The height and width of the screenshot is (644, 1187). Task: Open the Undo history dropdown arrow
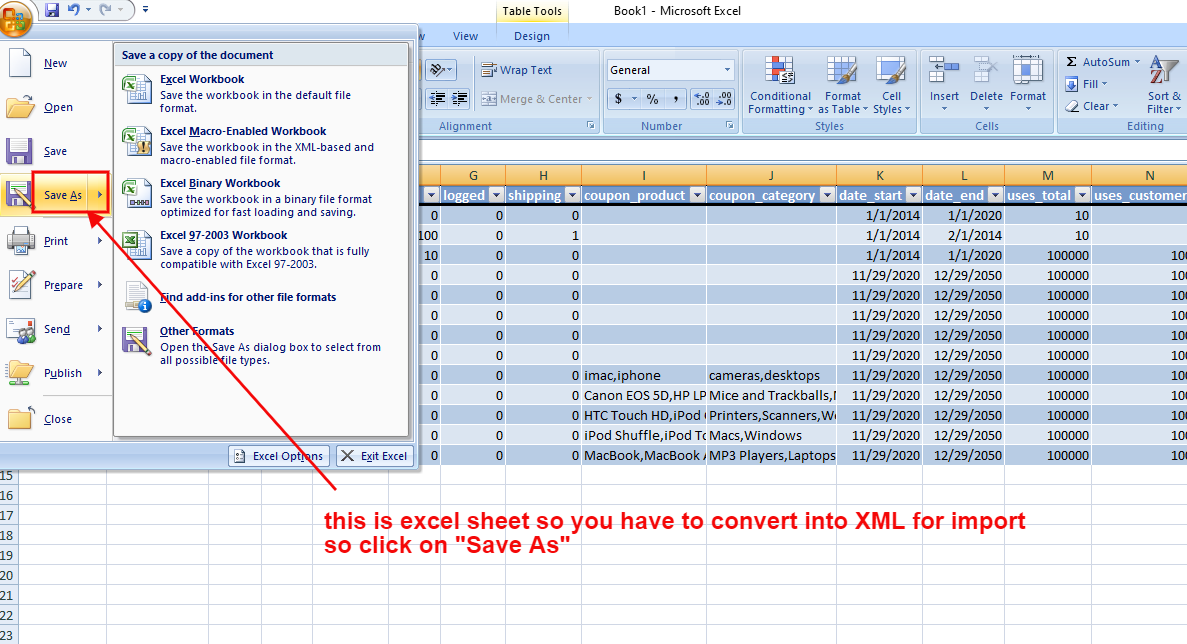click(x=88, y=10)
